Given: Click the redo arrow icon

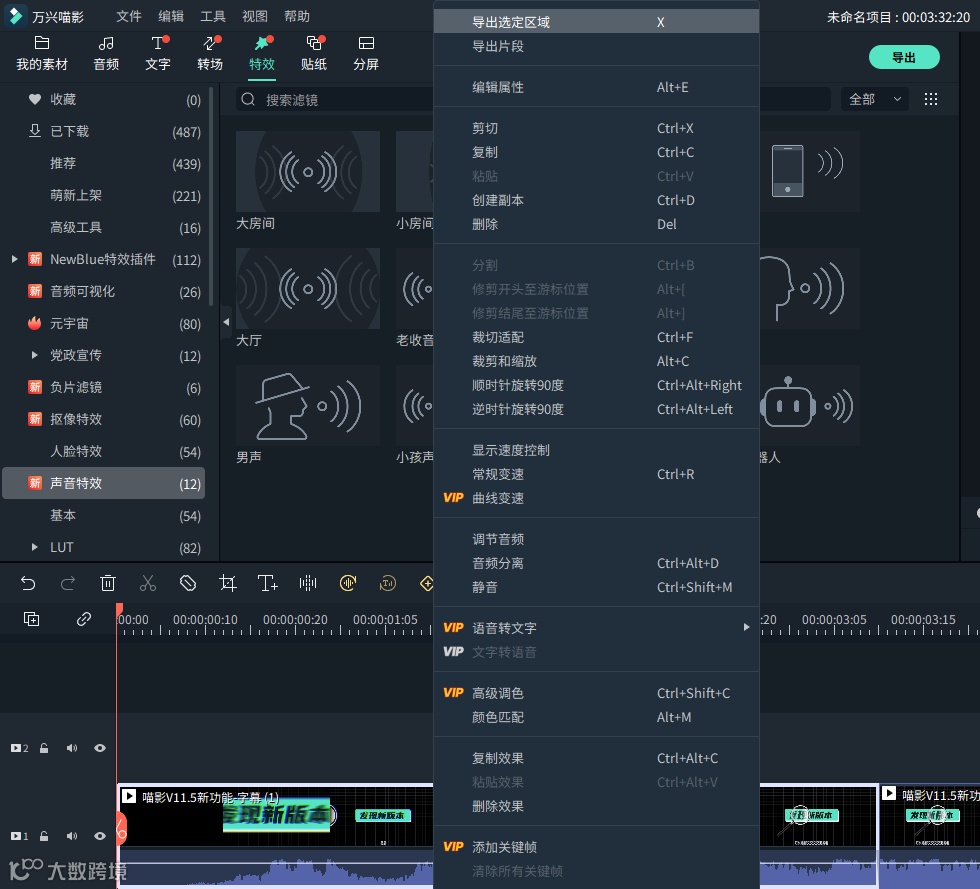Looking at the screenshot, I should [68, 583].
